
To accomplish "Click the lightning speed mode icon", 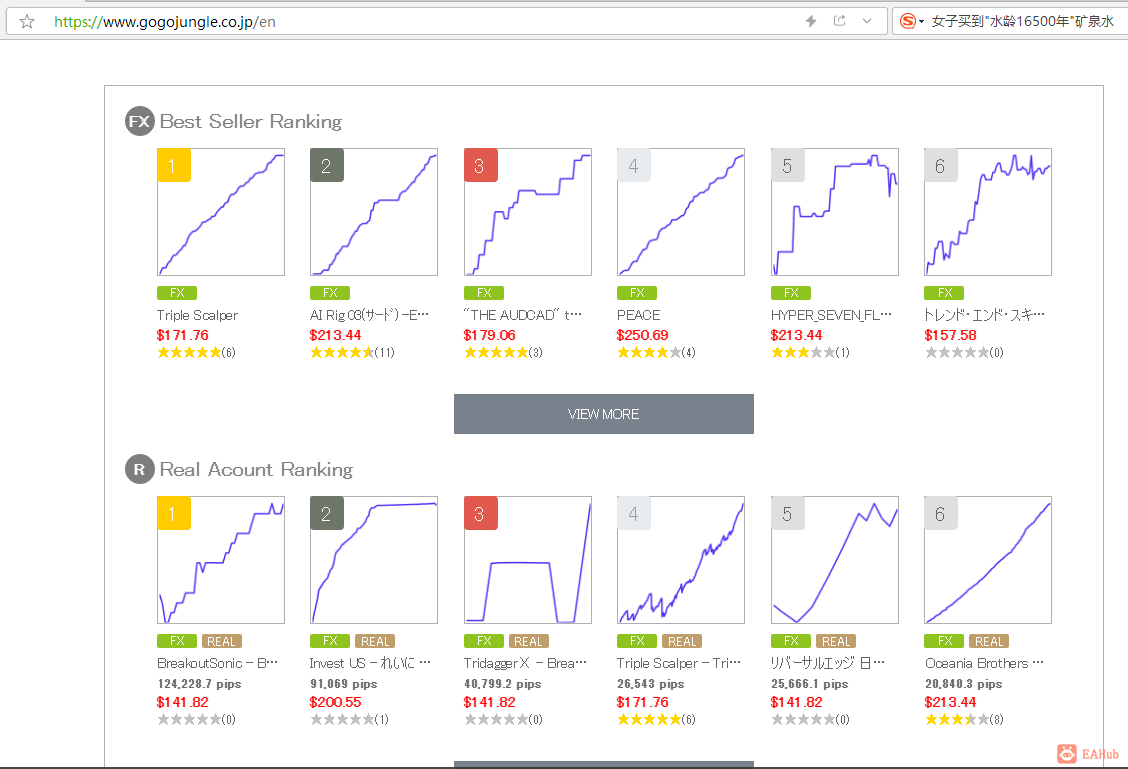I will tap(811, 22).
